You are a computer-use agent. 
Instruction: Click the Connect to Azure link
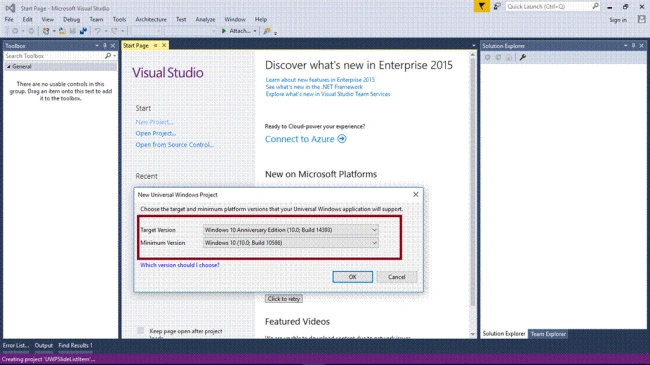coord(299,139)
